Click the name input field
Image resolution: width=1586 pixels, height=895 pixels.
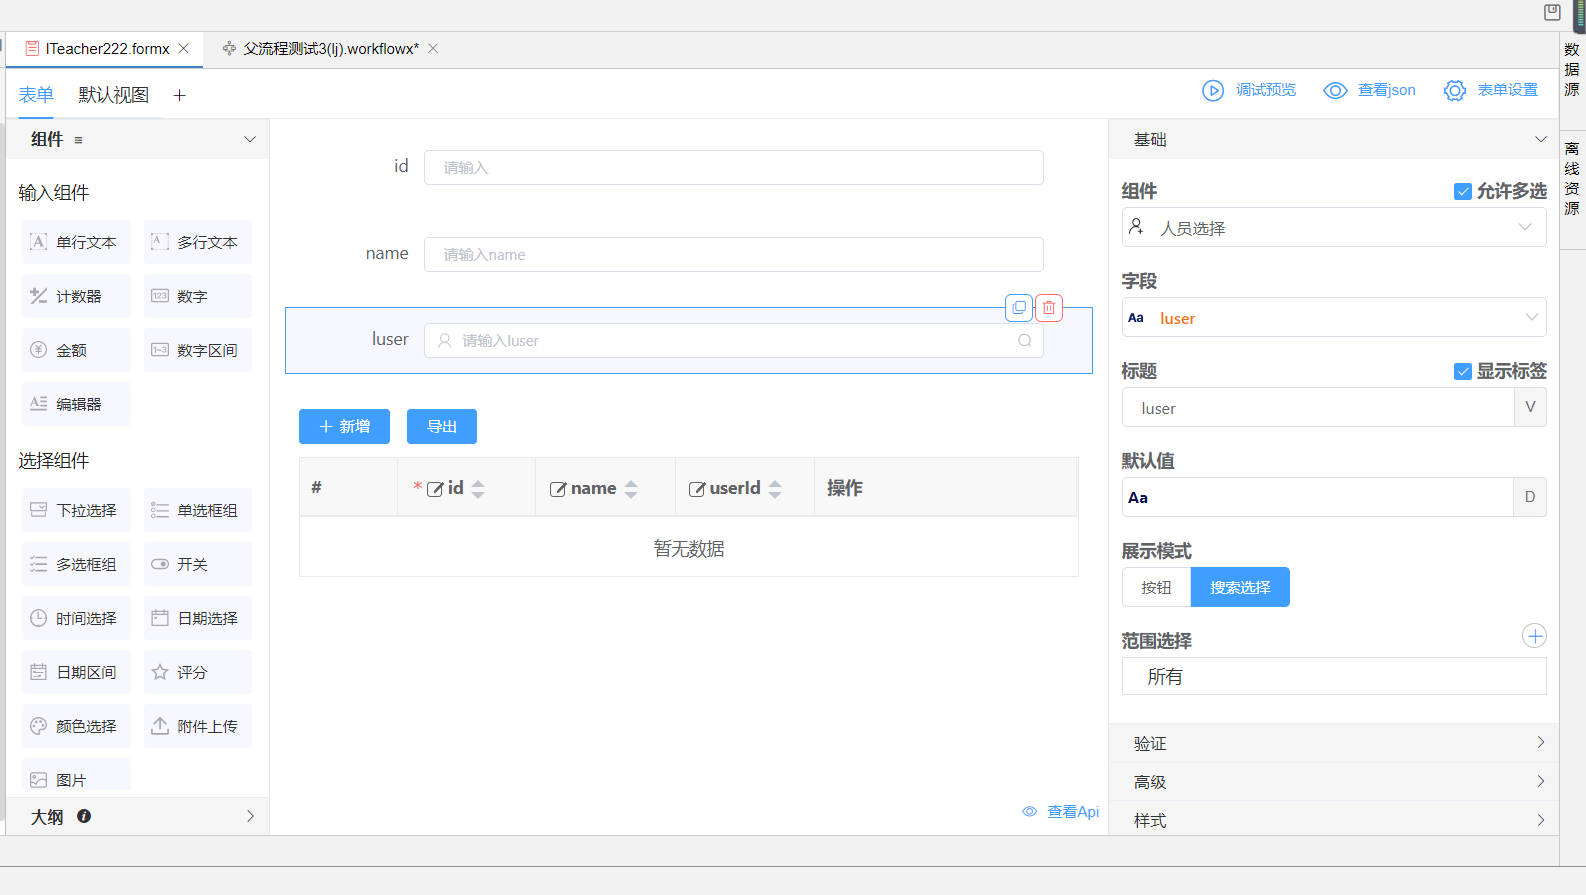(x=733, y=255)
